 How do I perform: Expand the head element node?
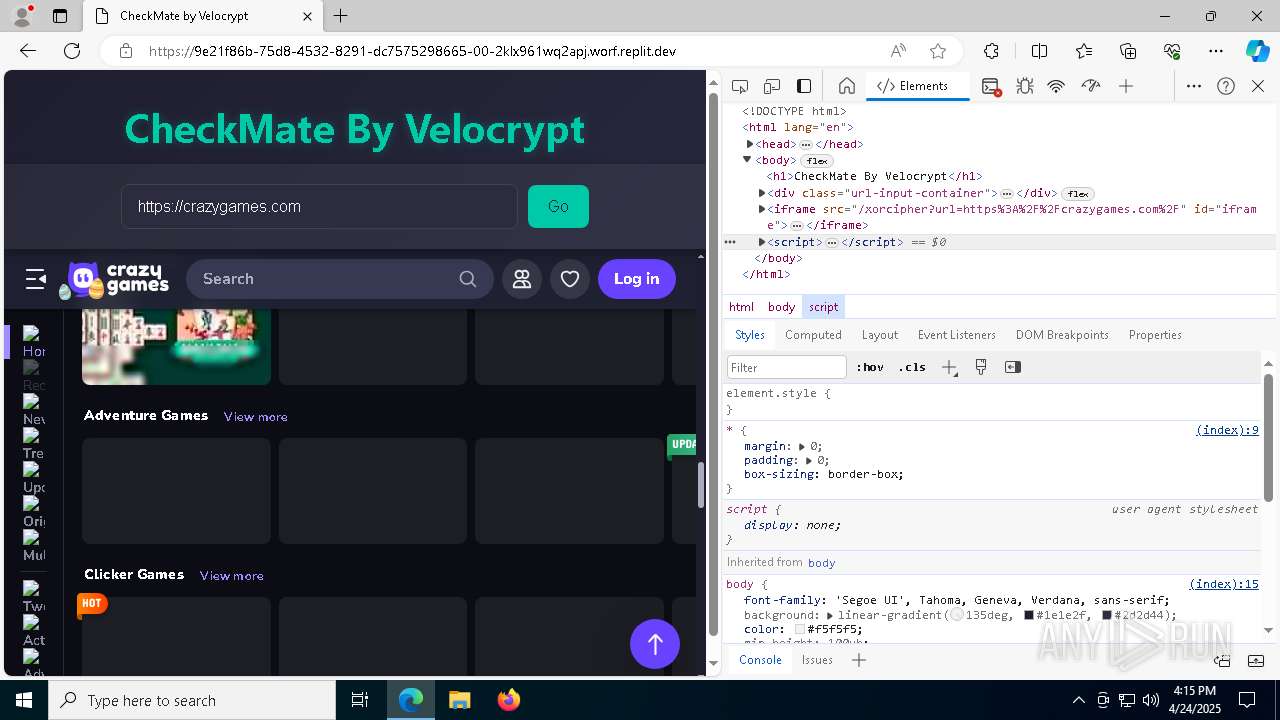(750, 144)
